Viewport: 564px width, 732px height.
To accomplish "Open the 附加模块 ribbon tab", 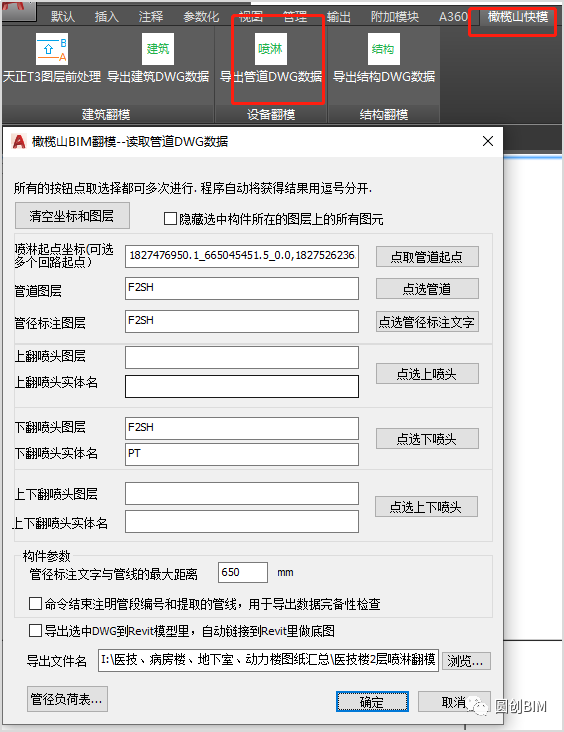I will pyautogui.click(x=395, y=17).
